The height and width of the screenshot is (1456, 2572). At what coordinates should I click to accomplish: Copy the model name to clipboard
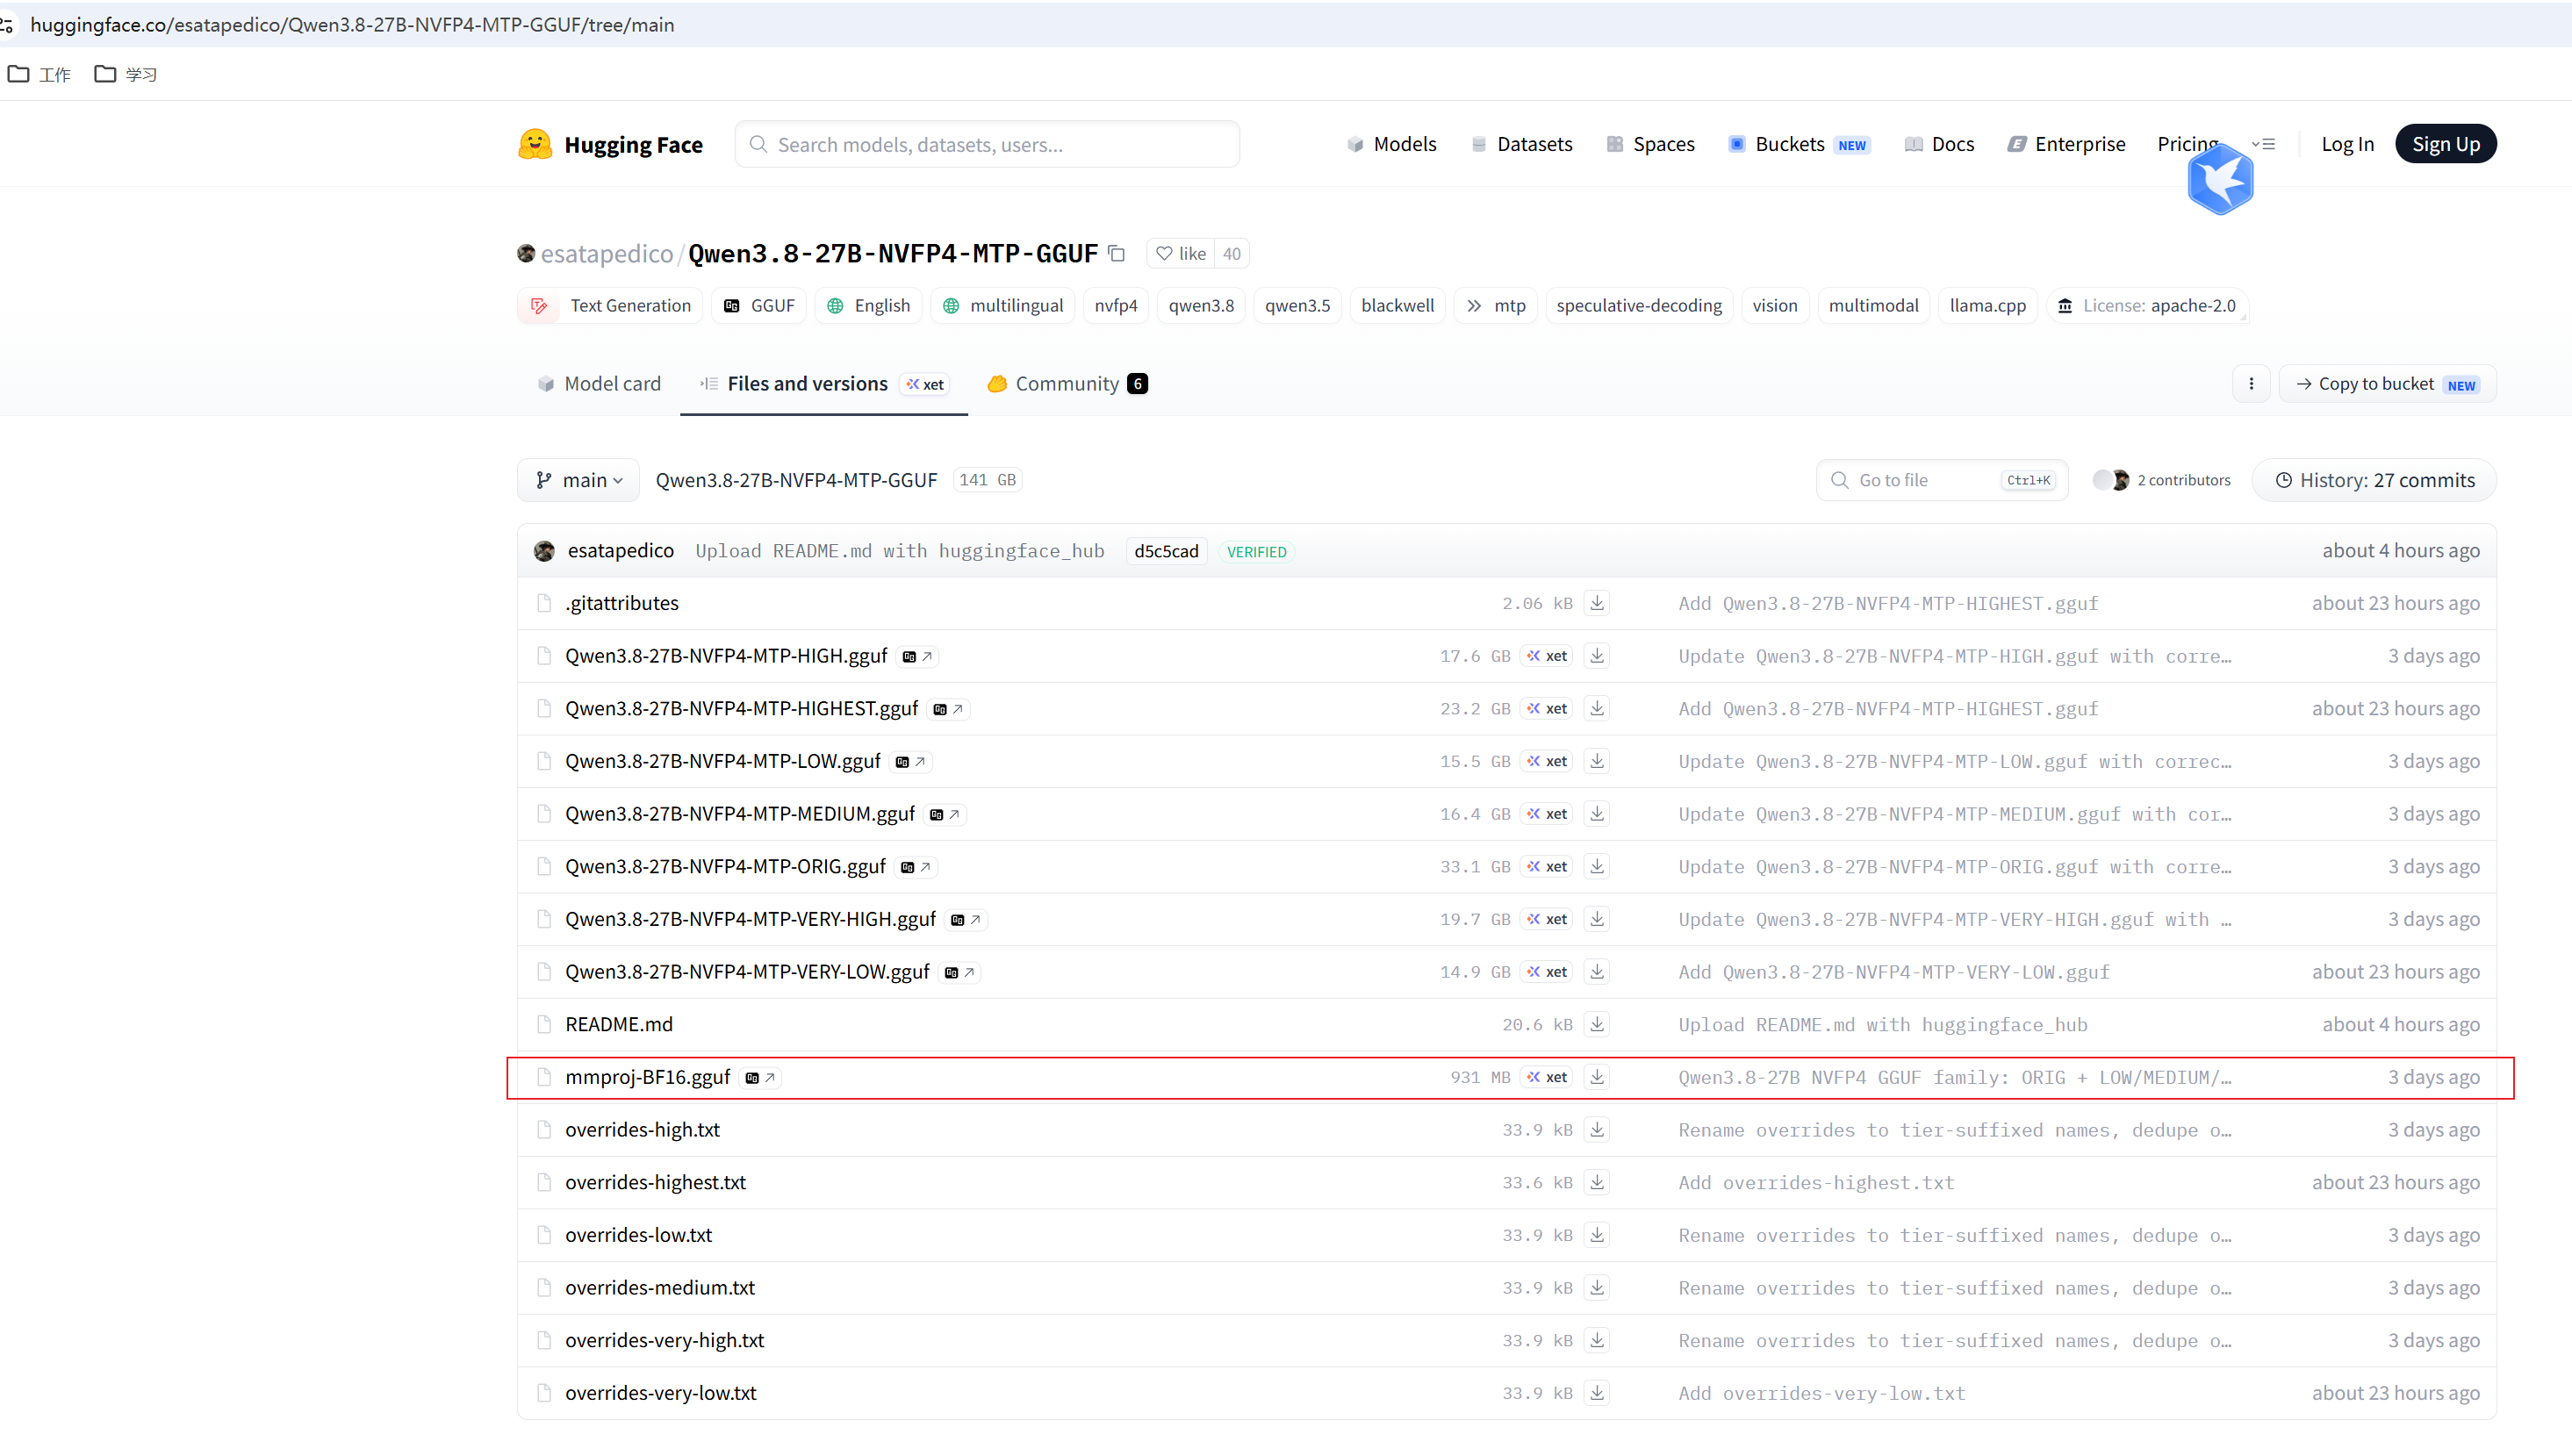click(1117, 254)
